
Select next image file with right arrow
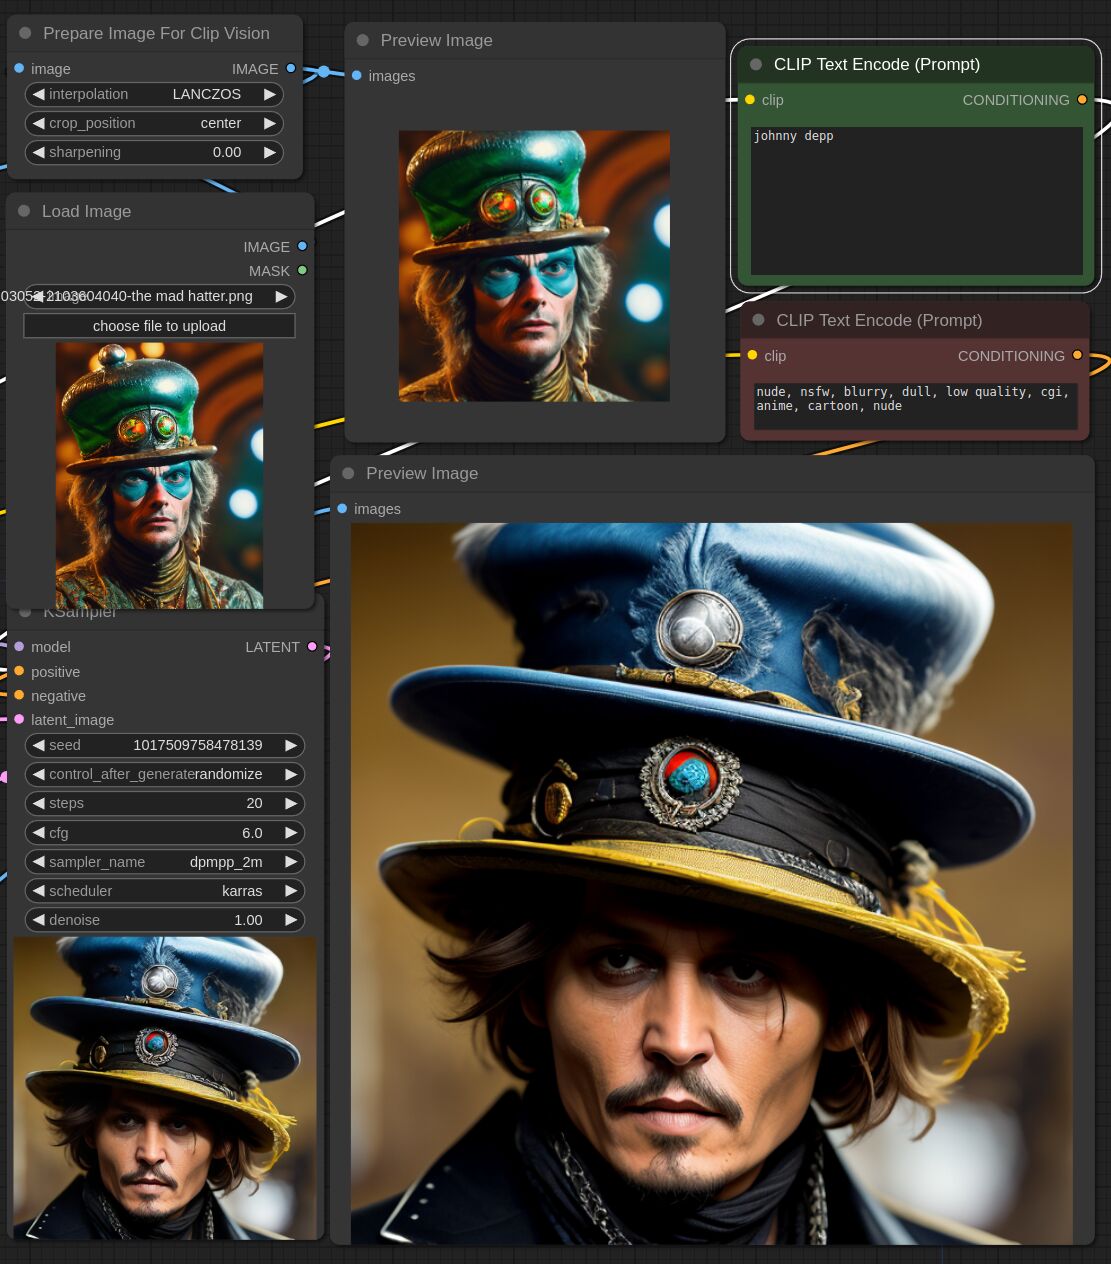(x=282, y=296)
